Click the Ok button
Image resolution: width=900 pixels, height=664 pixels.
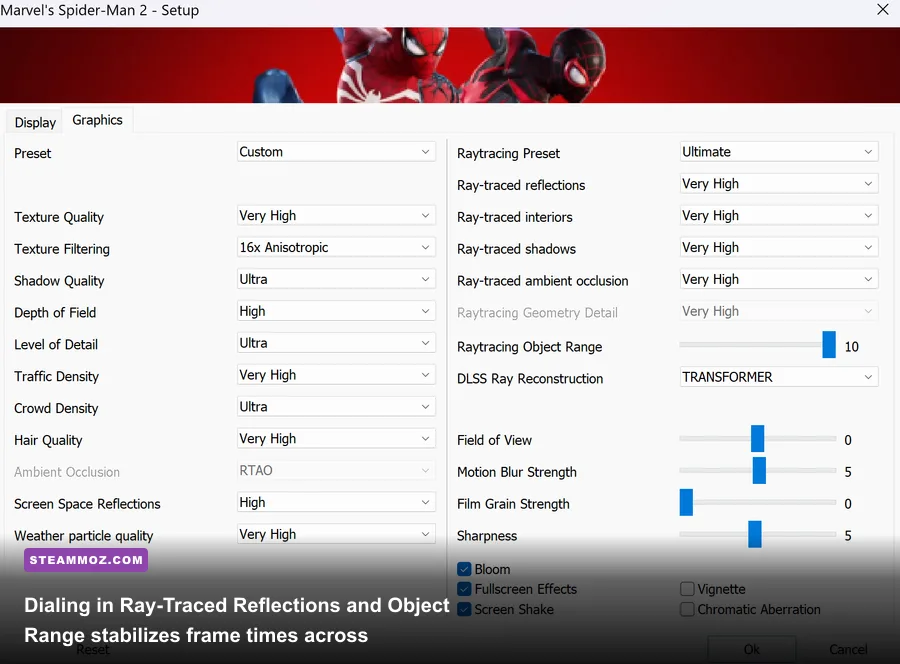(x=751, y=649)
